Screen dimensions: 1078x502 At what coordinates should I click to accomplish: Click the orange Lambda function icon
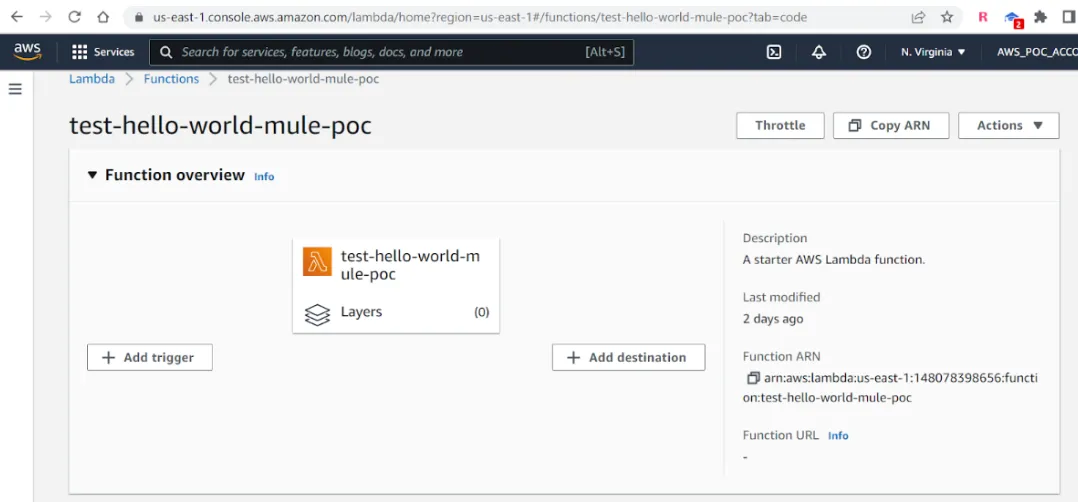(x=318, y=261)
